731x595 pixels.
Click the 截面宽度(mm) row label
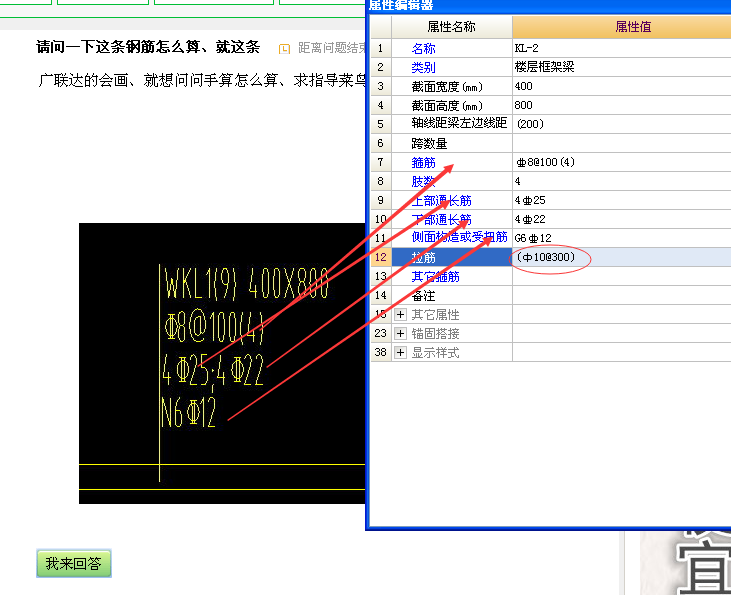(447, 87)
